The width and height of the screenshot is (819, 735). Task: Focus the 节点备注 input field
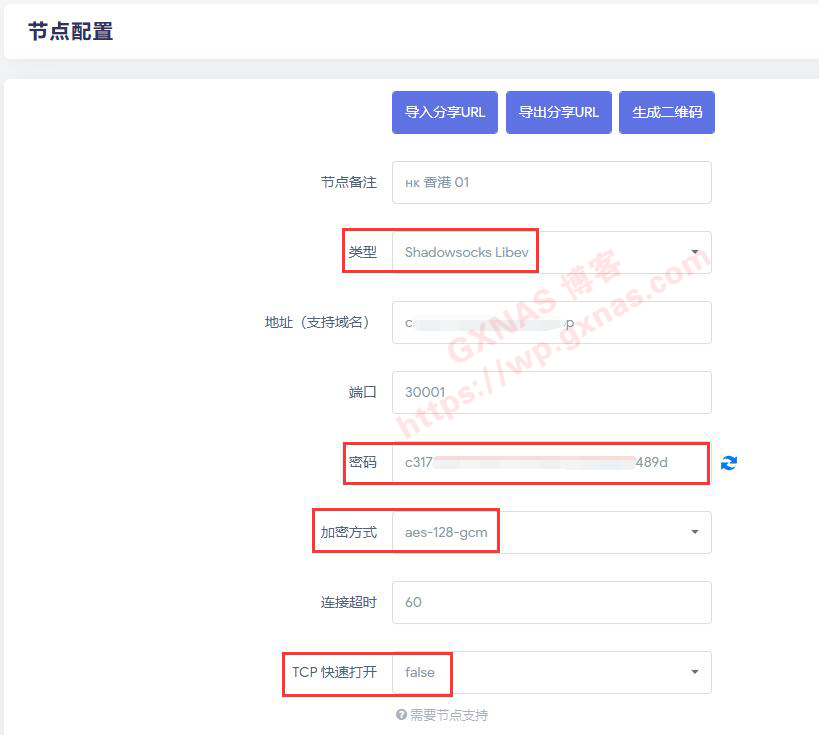click(551, 182)
